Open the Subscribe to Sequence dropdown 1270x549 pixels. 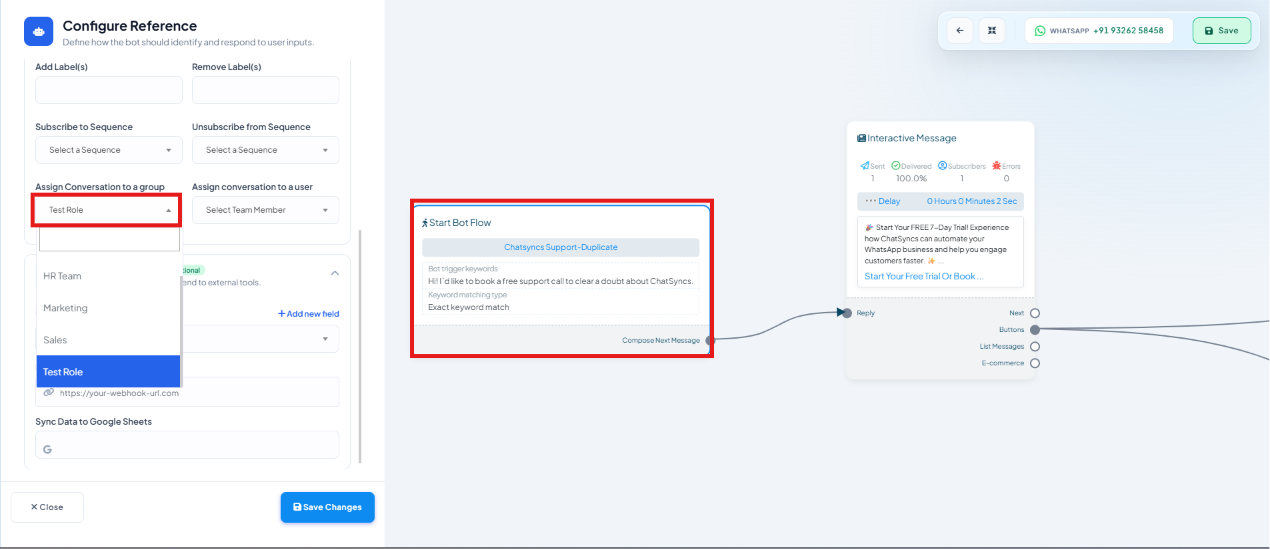point(109,150)
